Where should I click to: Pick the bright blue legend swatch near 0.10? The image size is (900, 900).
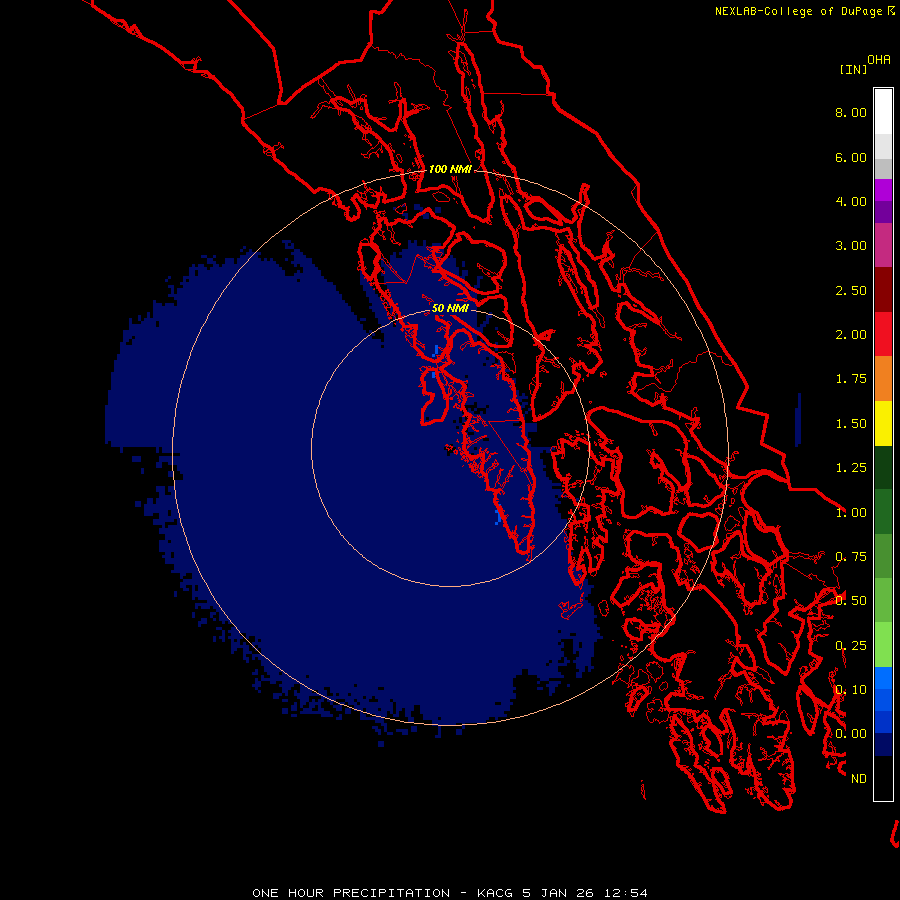(x=883, y=678)
